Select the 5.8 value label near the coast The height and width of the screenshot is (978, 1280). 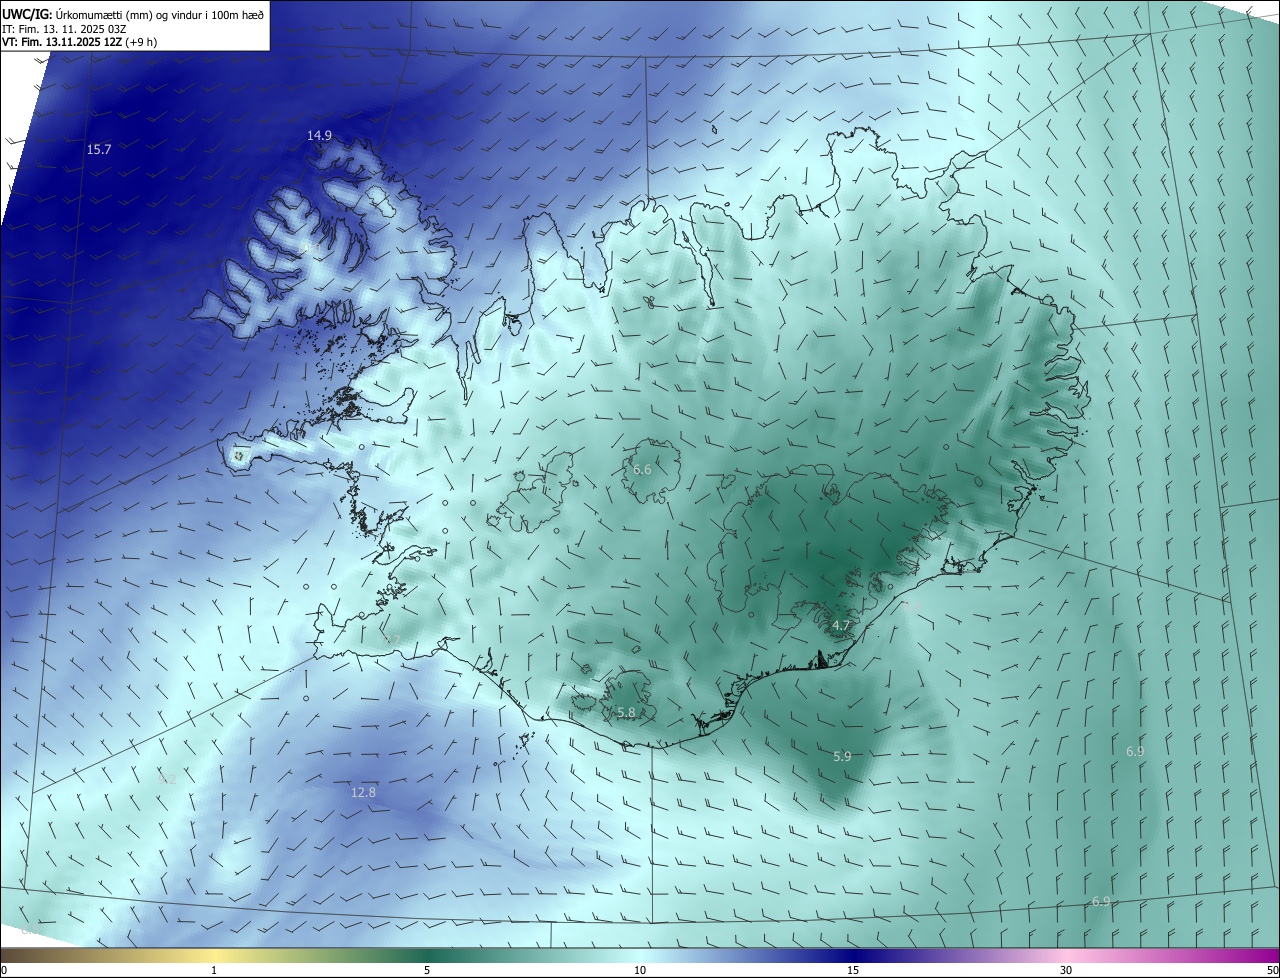tap(626, 712)
